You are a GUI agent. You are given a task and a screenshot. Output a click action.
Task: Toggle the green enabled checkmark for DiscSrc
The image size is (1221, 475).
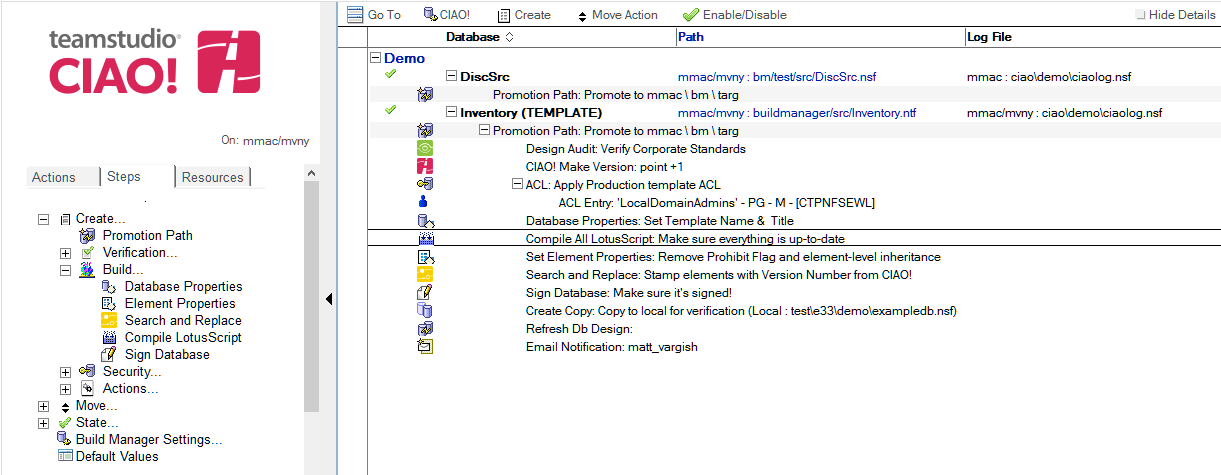[x=390, y=74]
